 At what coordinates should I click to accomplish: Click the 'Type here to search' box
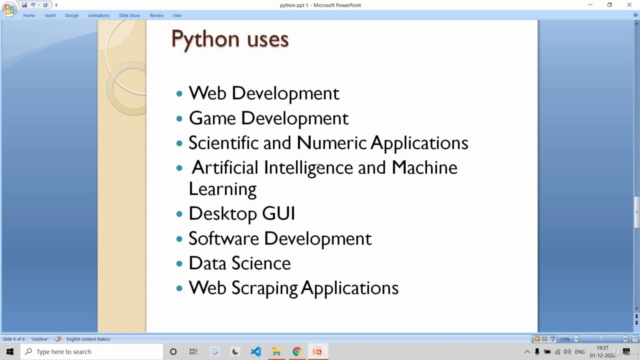91,351
